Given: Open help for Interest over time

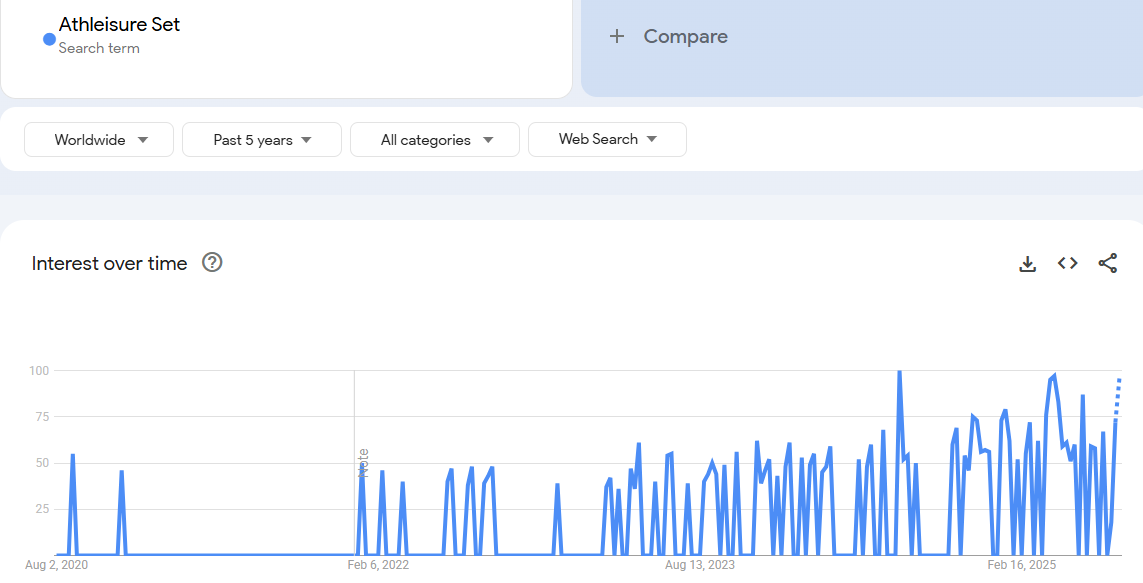Looking at the screenshot, I should pyautogui.click(x=212, y=263).
